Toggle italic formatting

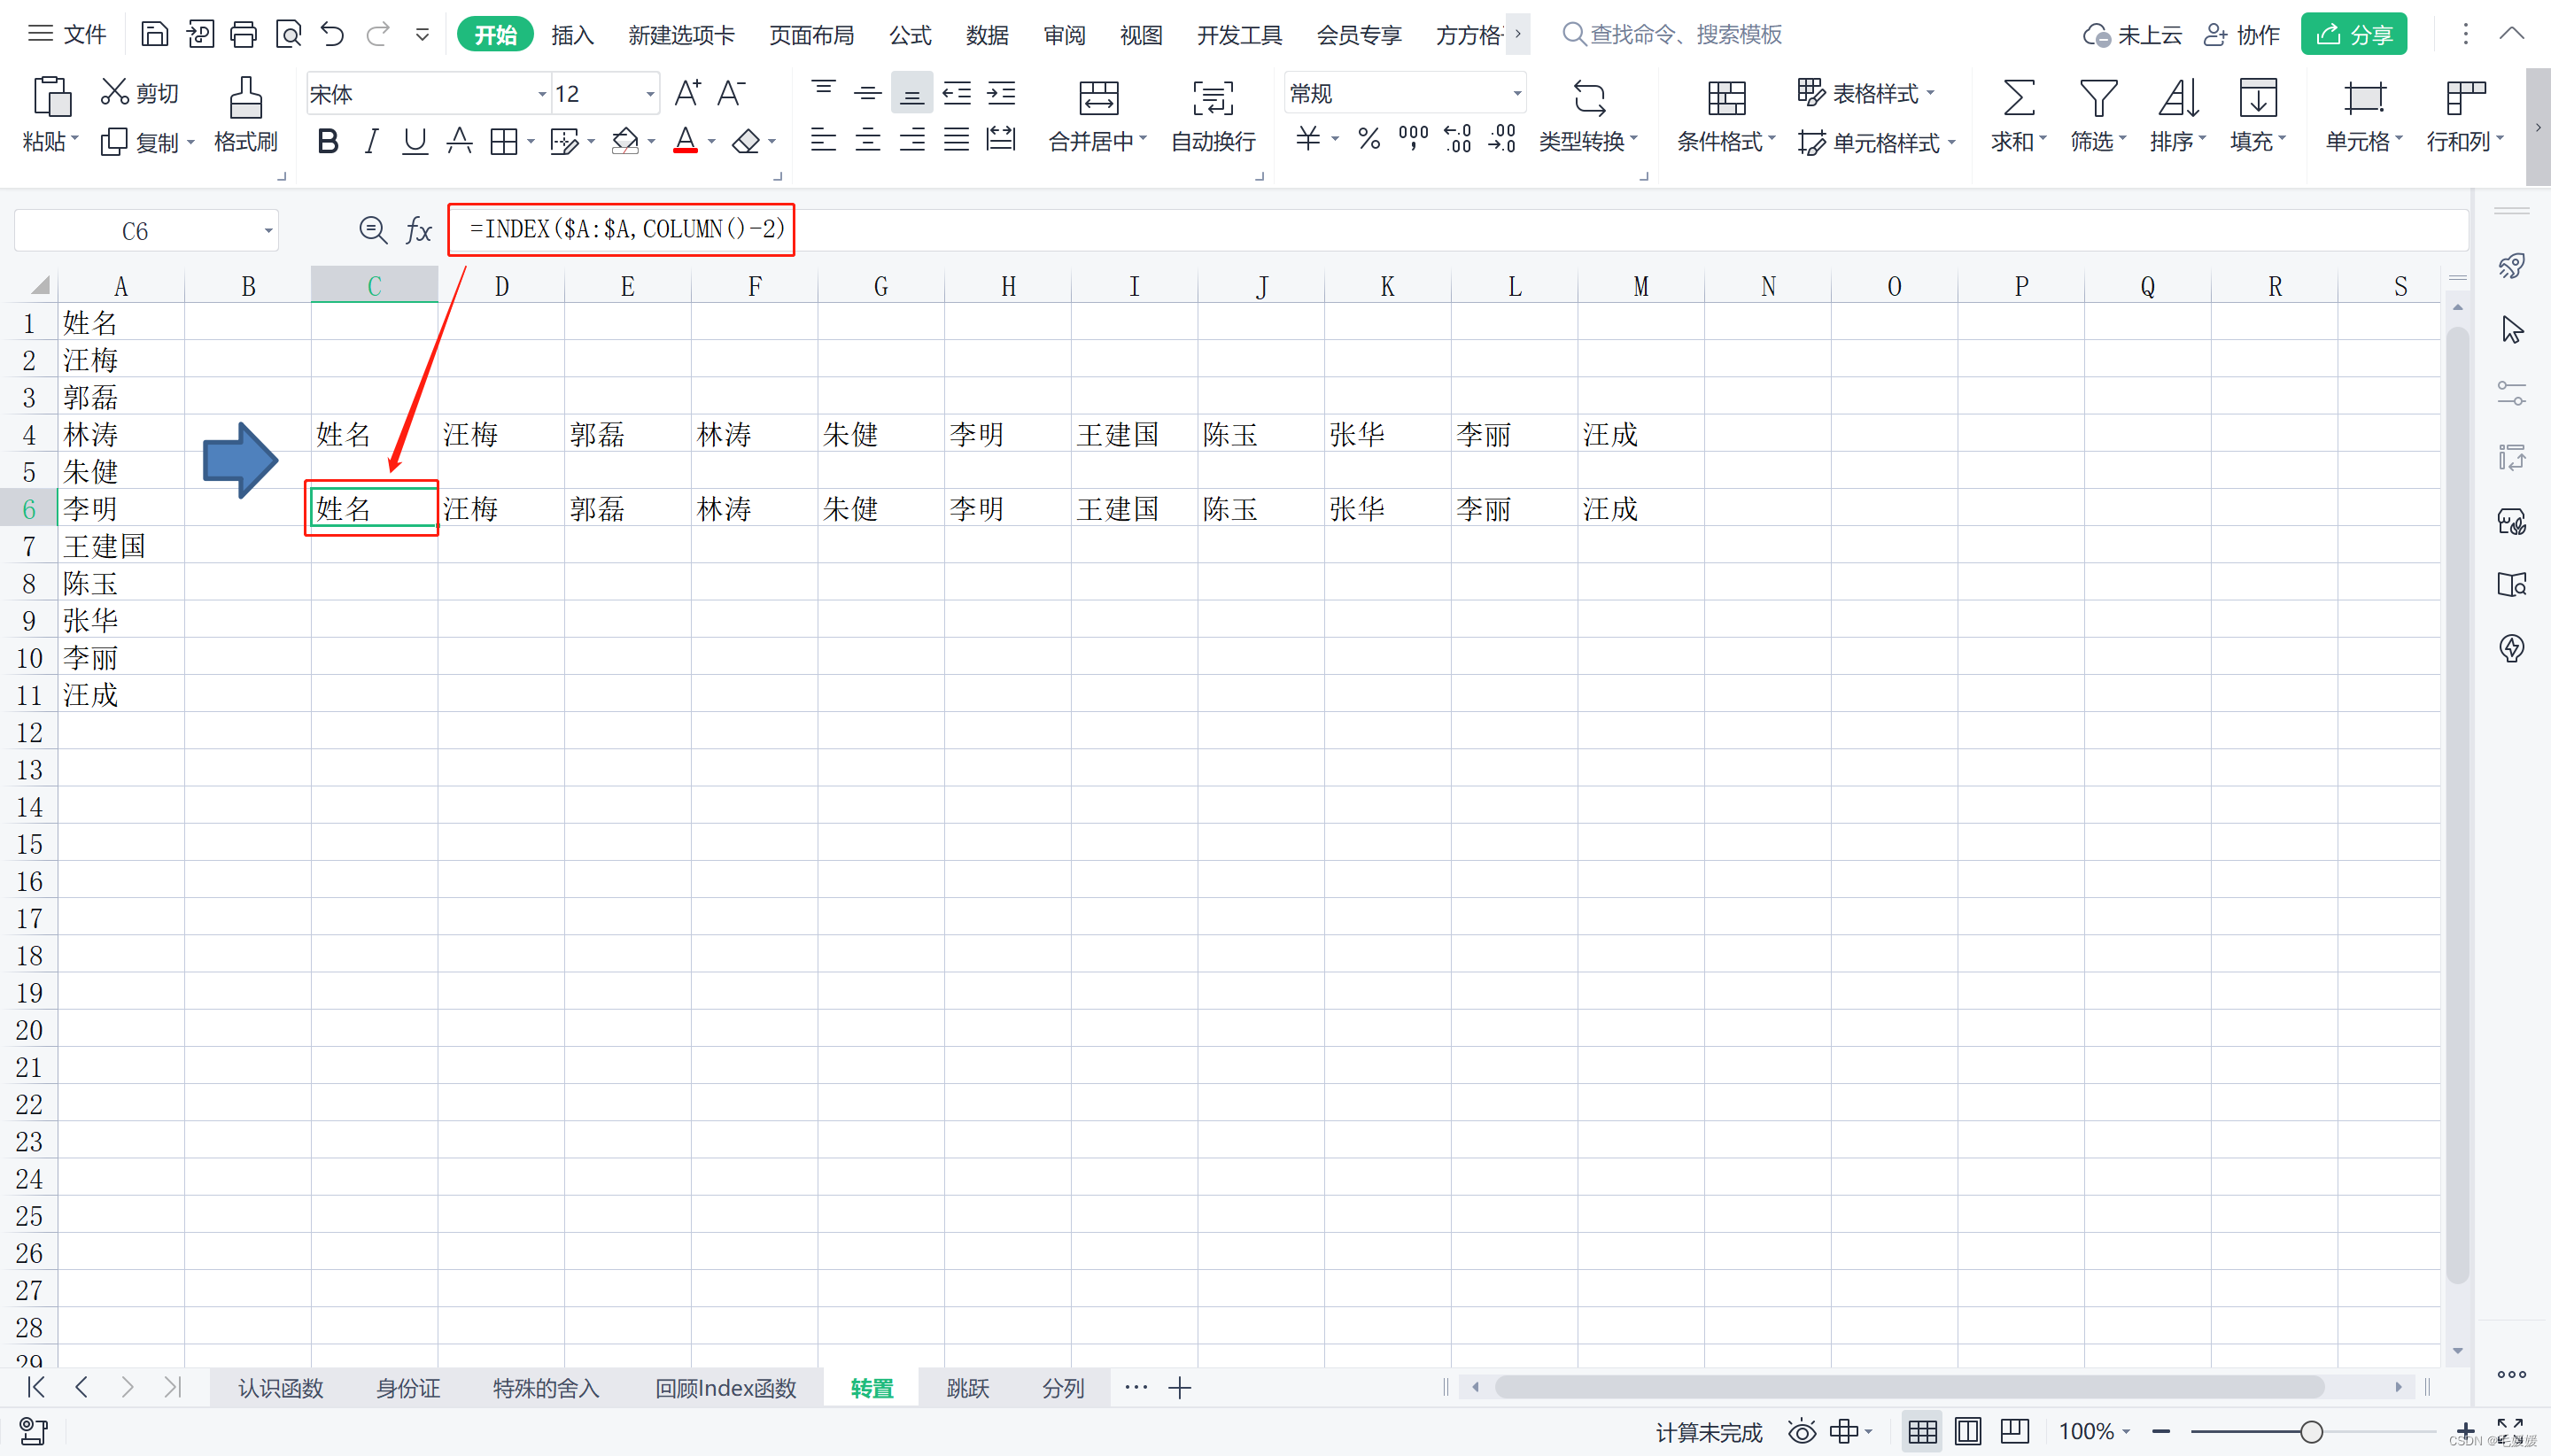[371, 141]
